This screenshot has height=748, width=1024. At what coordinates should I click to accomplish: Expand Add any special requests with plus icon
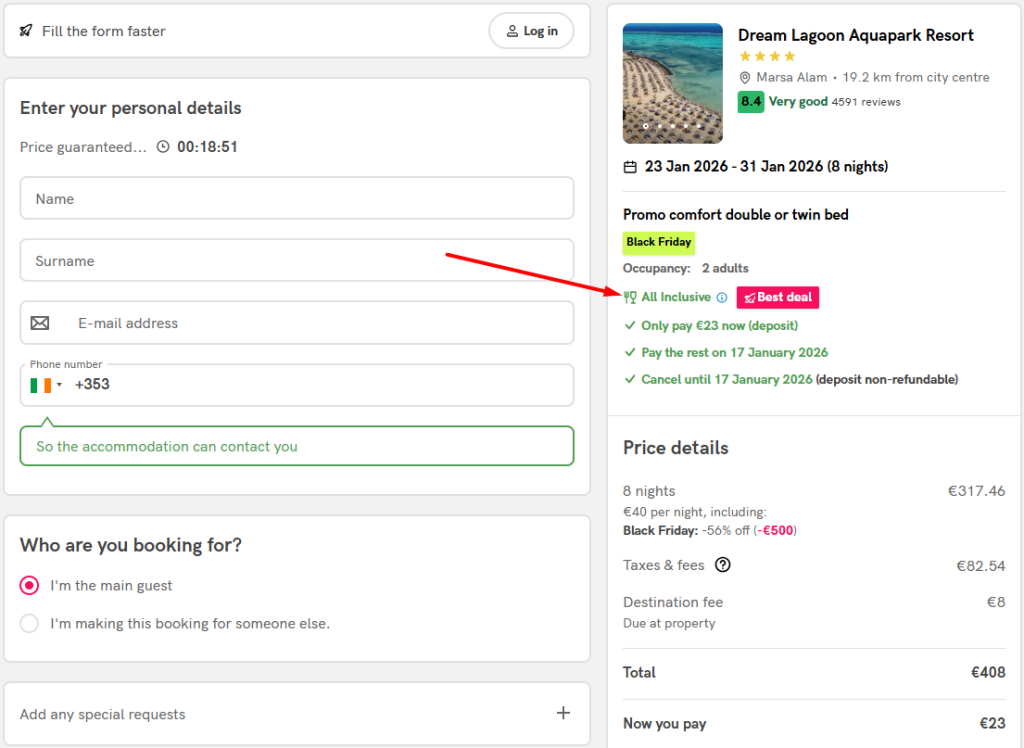(563, 713)
